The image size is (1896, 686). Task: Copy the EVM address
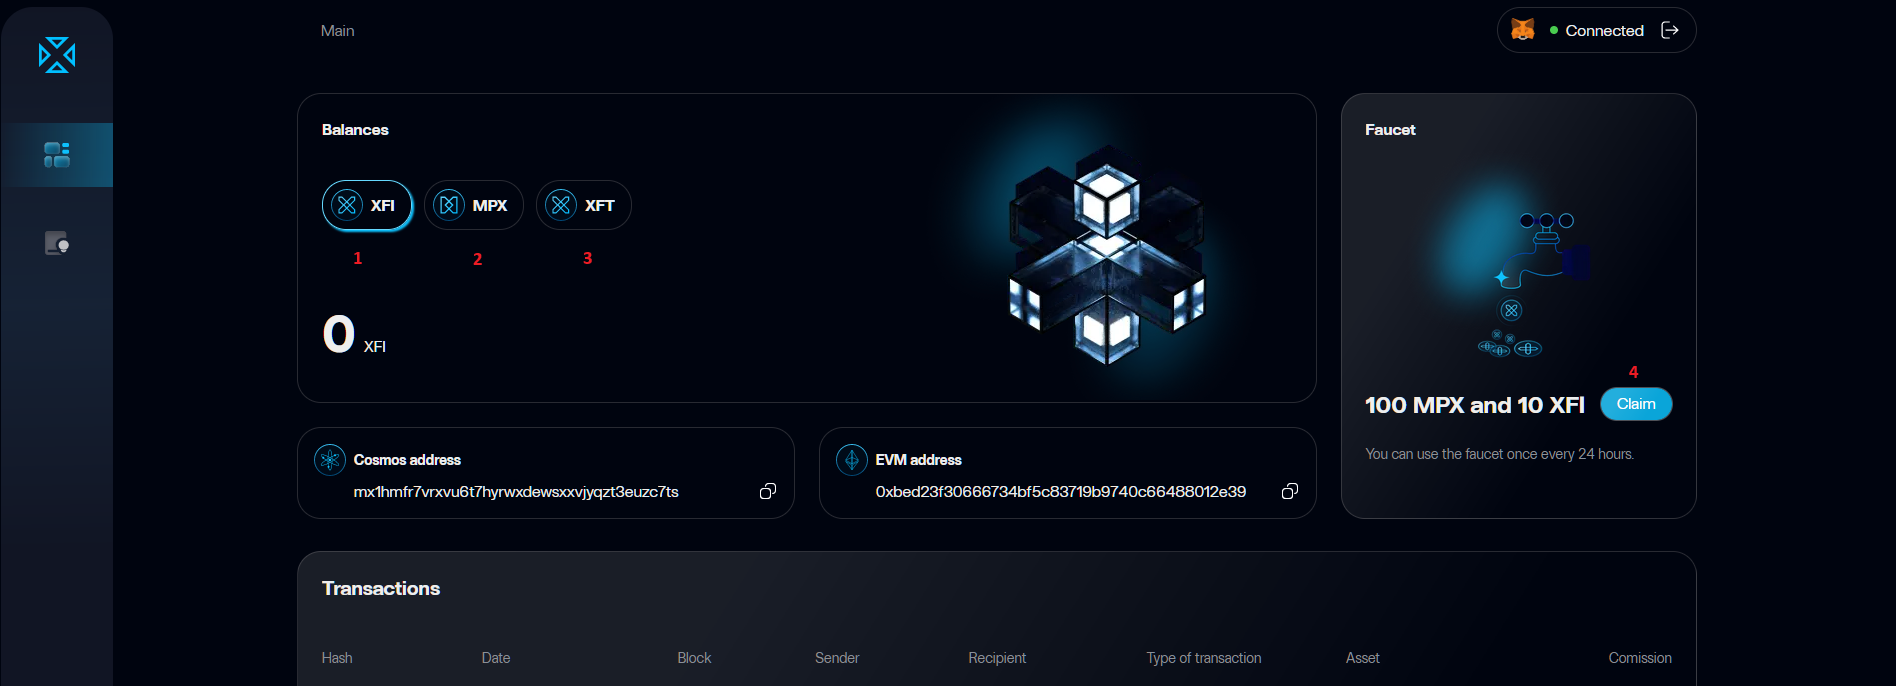(x=1289, y=491)
